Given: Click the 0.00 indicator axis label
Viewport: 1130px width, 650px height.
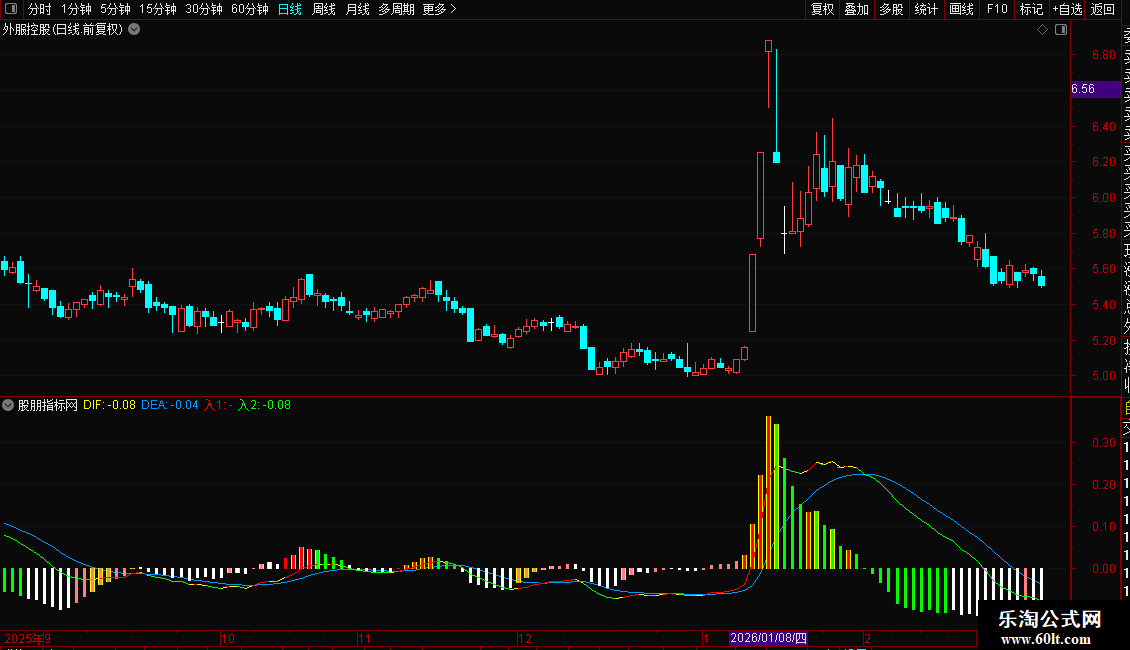Looking at the screenshot, I should coord(1103,569).
